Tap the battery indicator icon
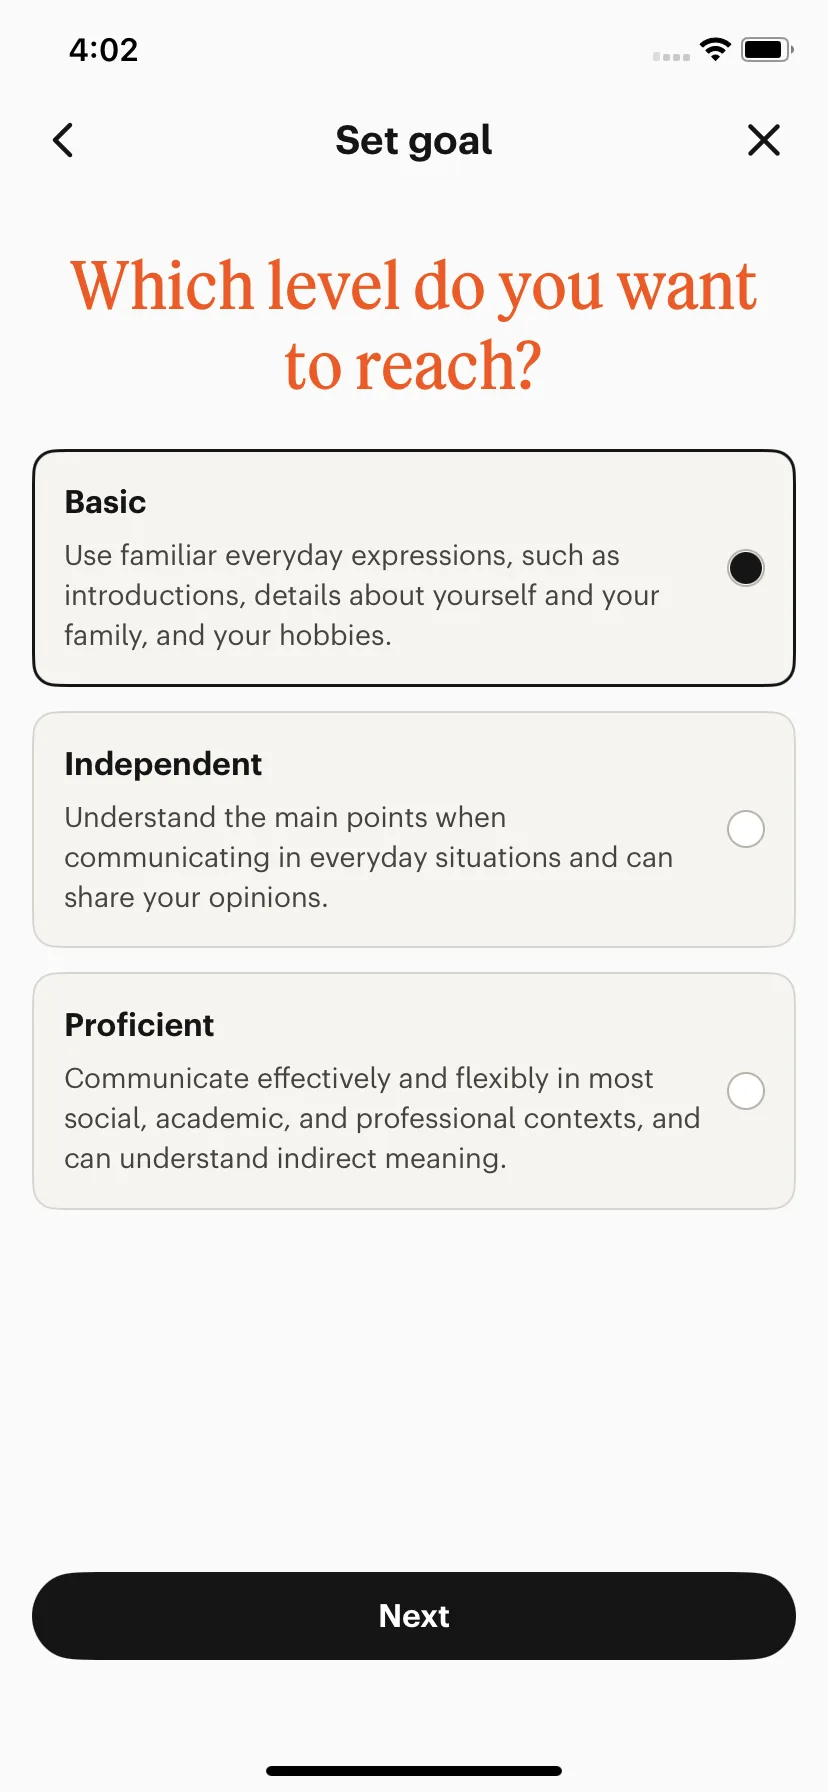The image size is (828, 1792). coord(767,49)
